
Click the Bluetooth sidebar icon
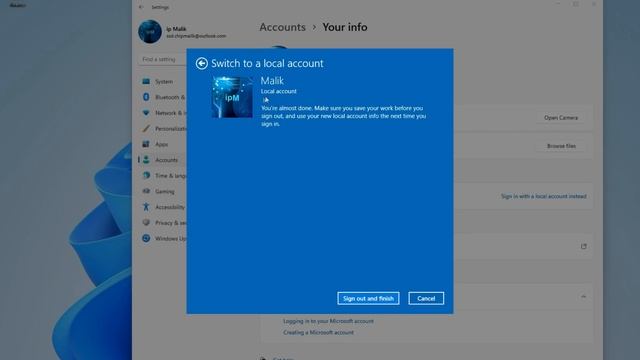point(146,97)
